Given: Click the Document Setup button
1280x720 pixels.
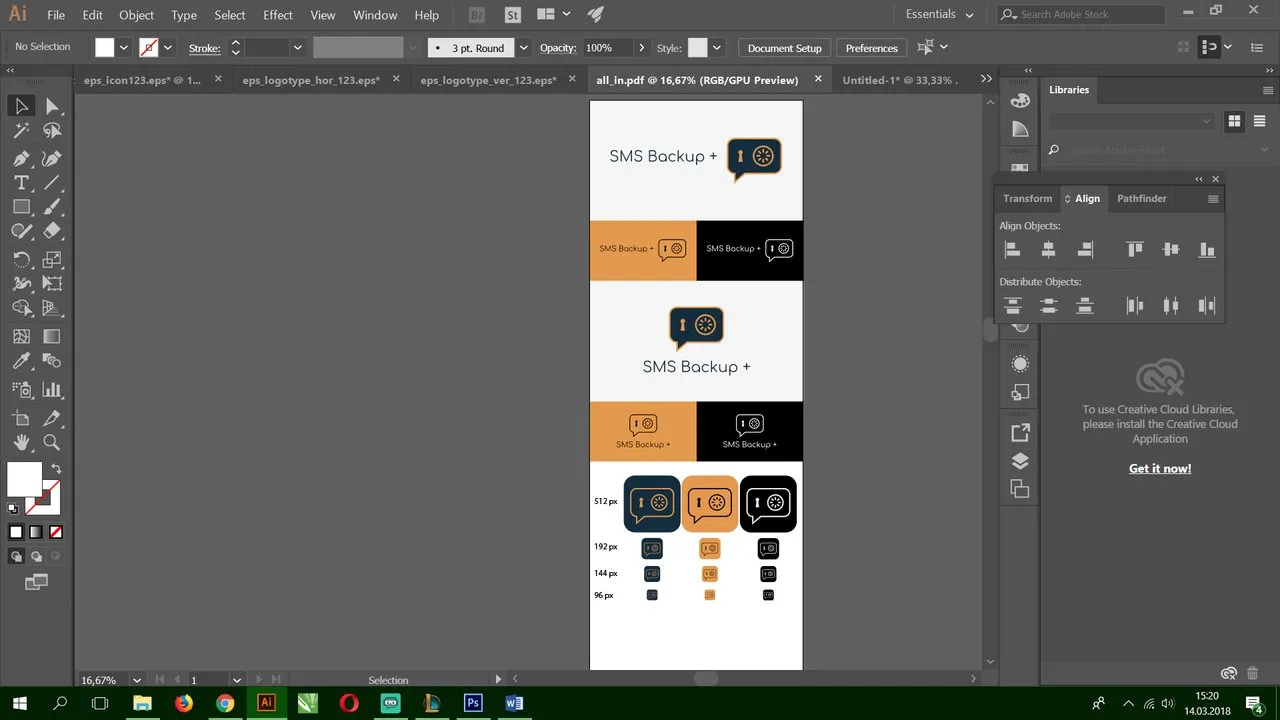Looking at the screenshot, I should coord(785,48).
